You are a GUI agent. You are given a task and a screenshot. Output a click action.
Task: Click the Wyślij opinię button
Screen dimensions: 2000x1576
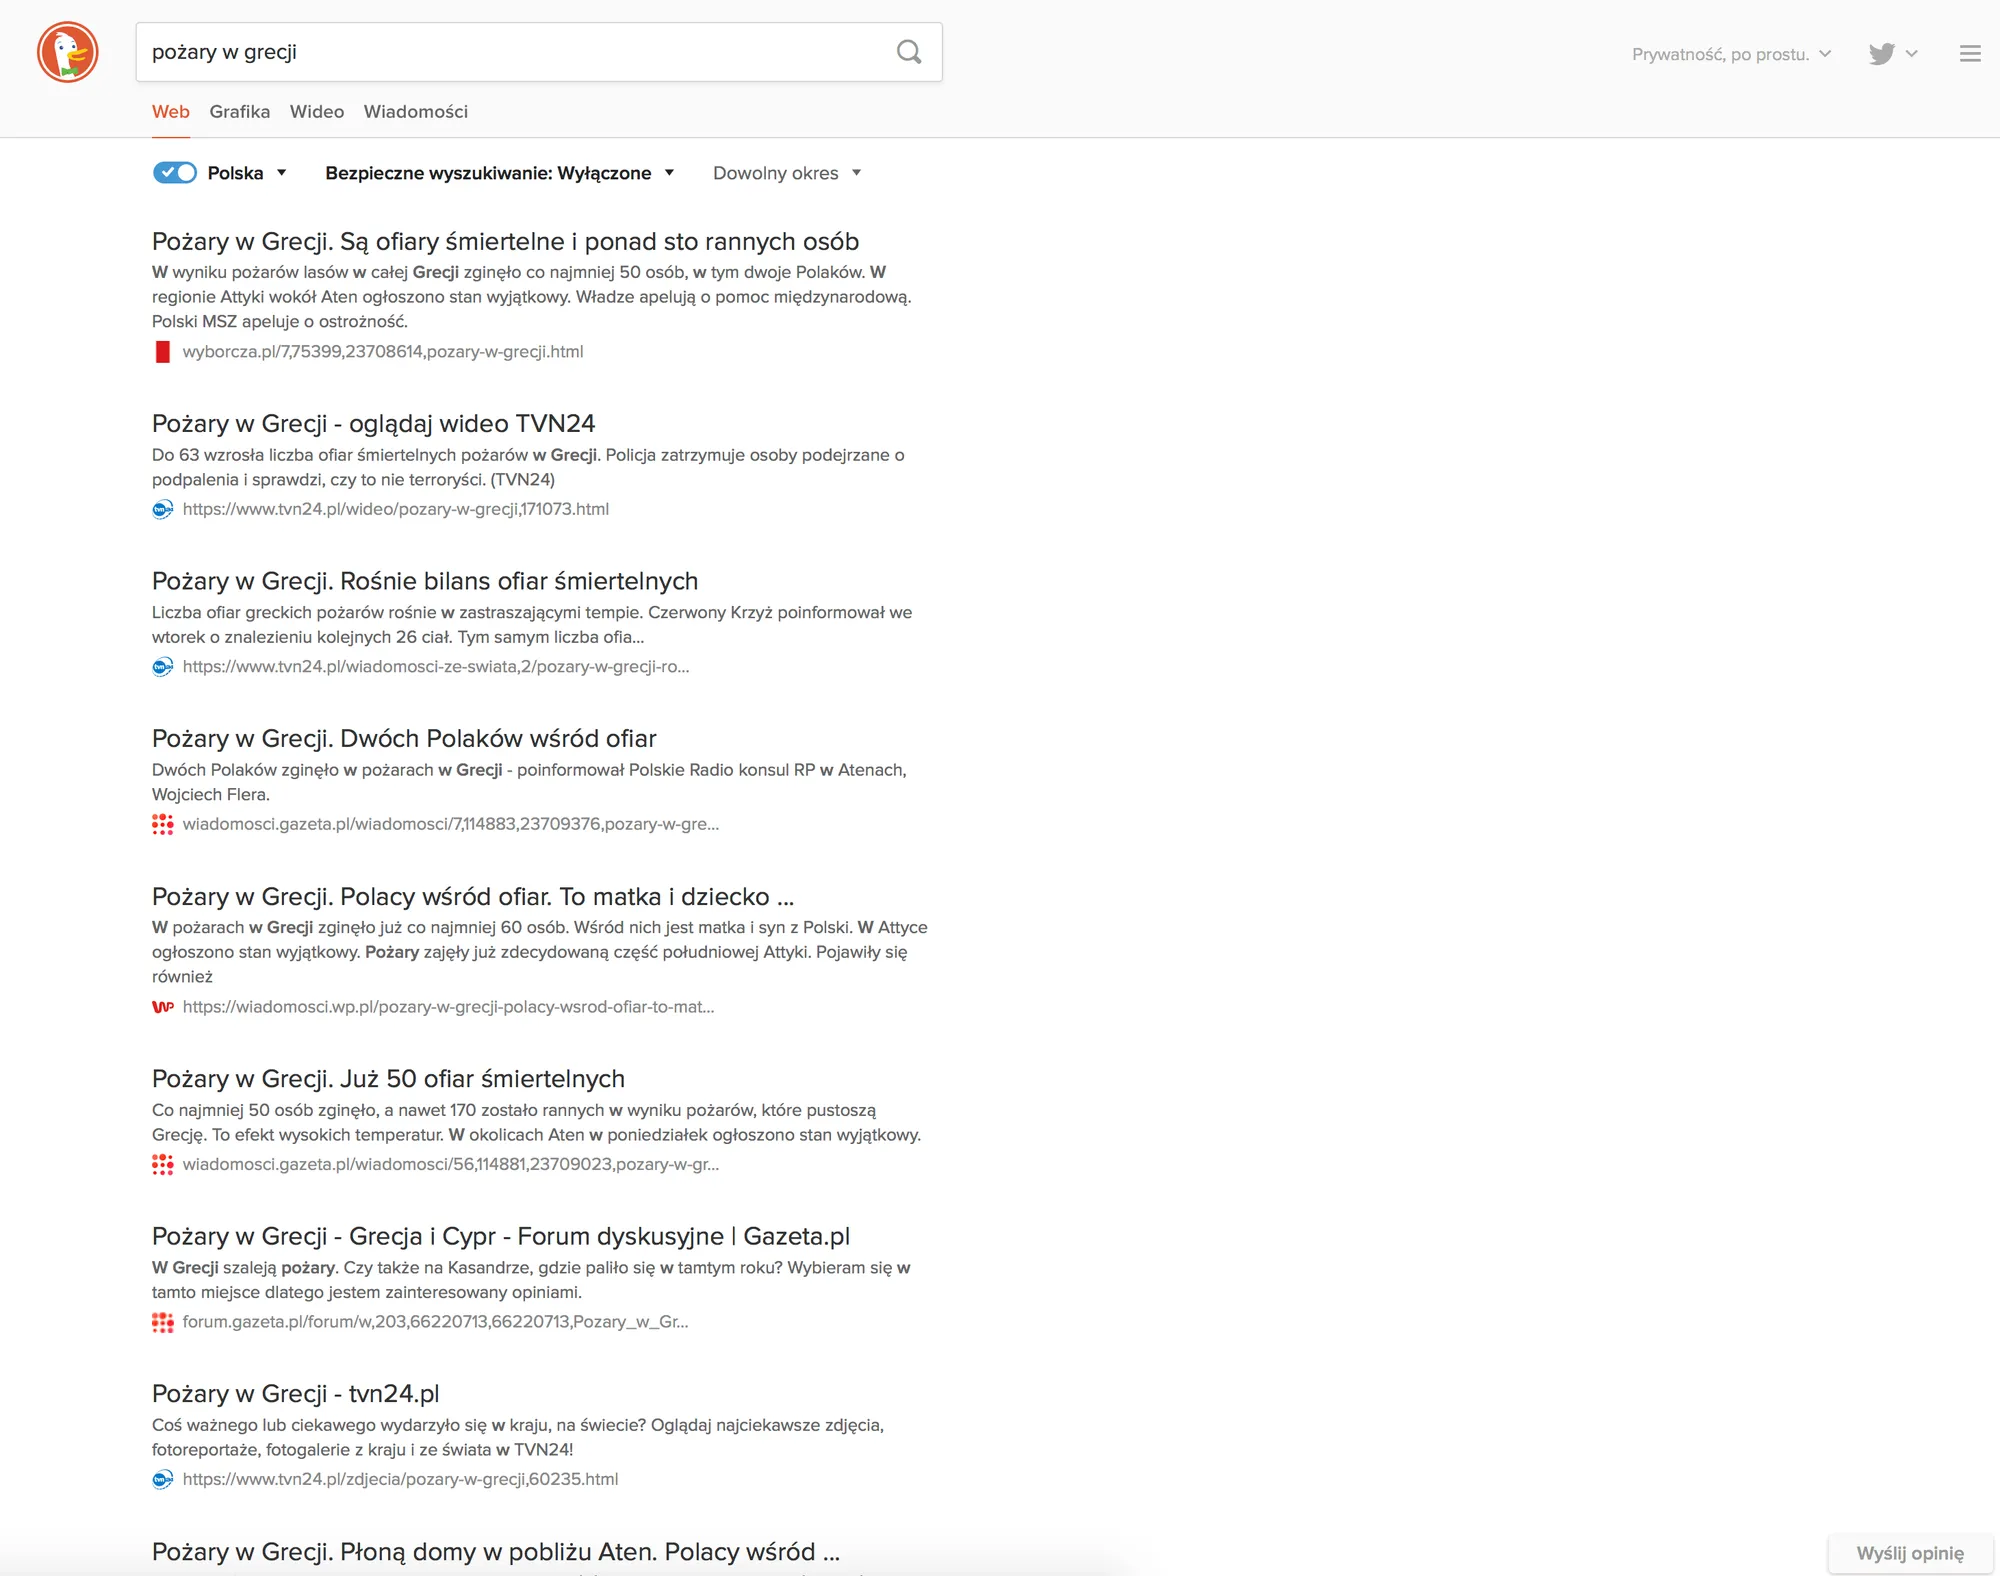pyautogui.click(x=1910, y=1554)
